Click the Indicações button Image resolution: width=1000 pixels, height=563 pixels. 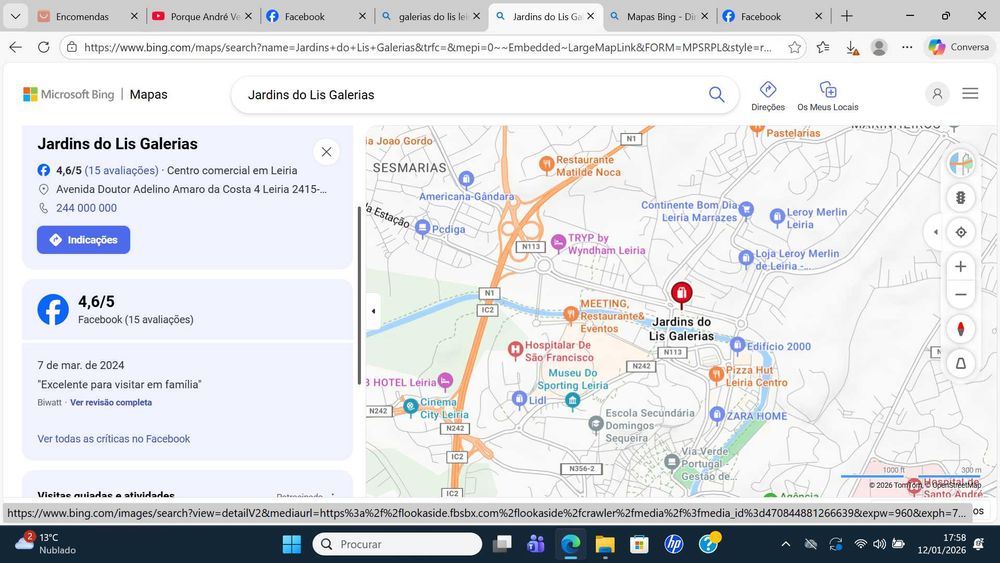point(84,240)
